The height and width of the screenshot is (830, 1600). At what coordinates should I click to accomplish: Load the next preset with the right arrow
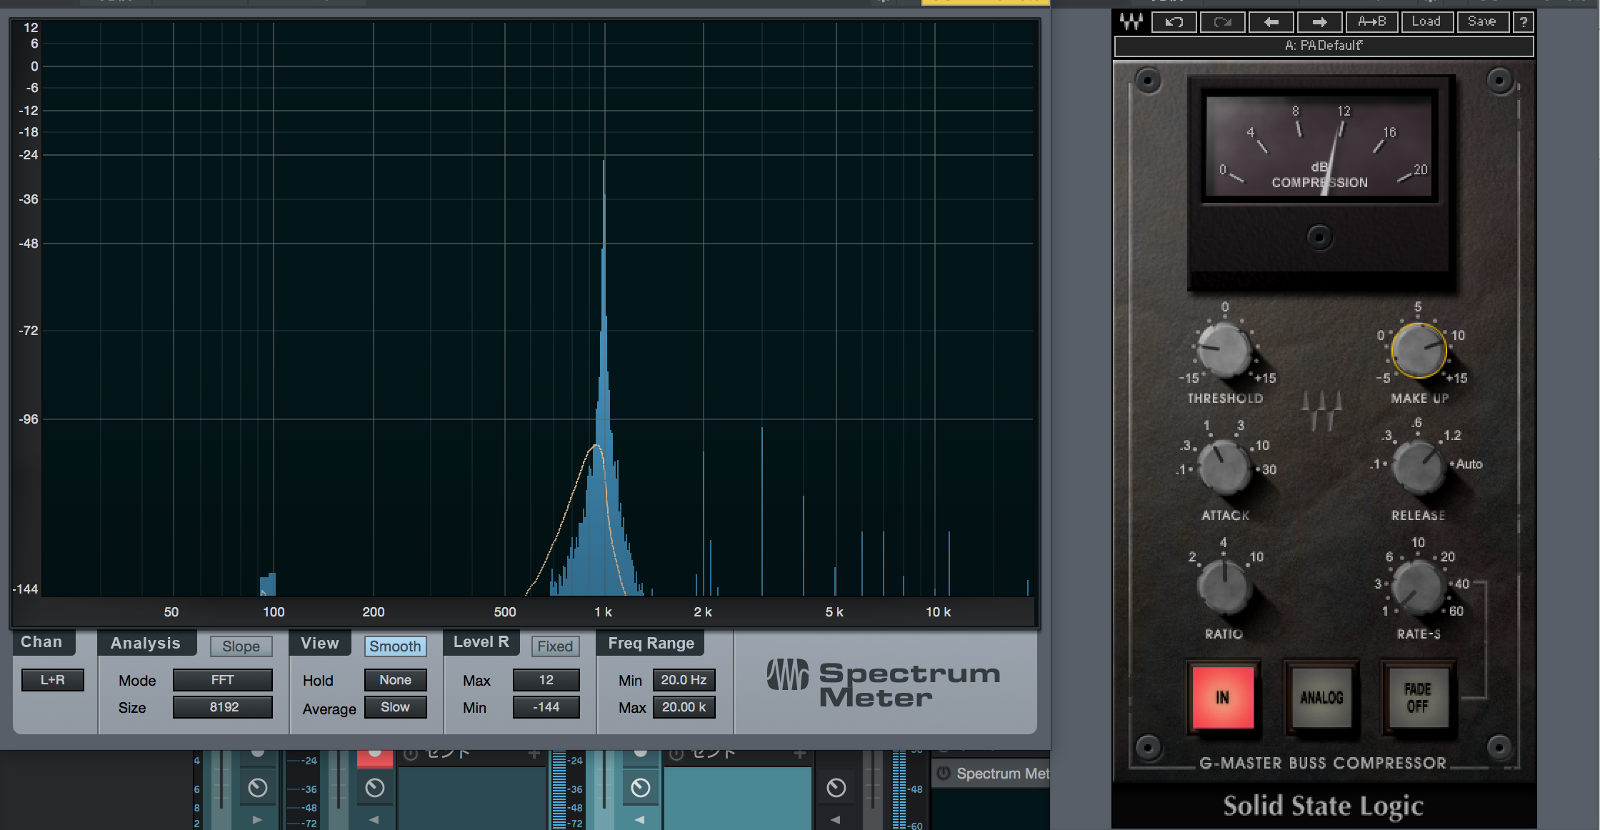(1320, 22)
